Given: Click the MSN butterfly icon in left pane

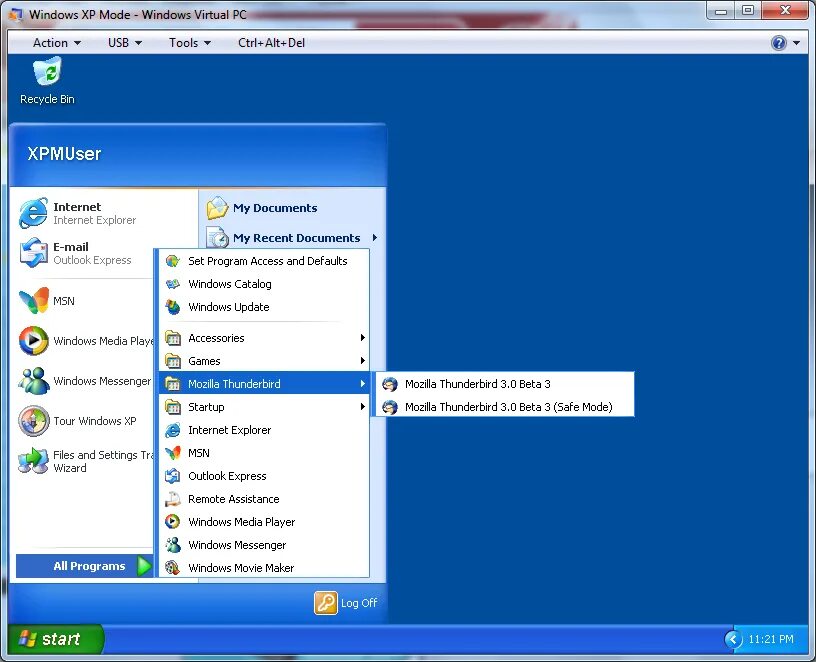Looking at the screenshot, I should [33, 301].
